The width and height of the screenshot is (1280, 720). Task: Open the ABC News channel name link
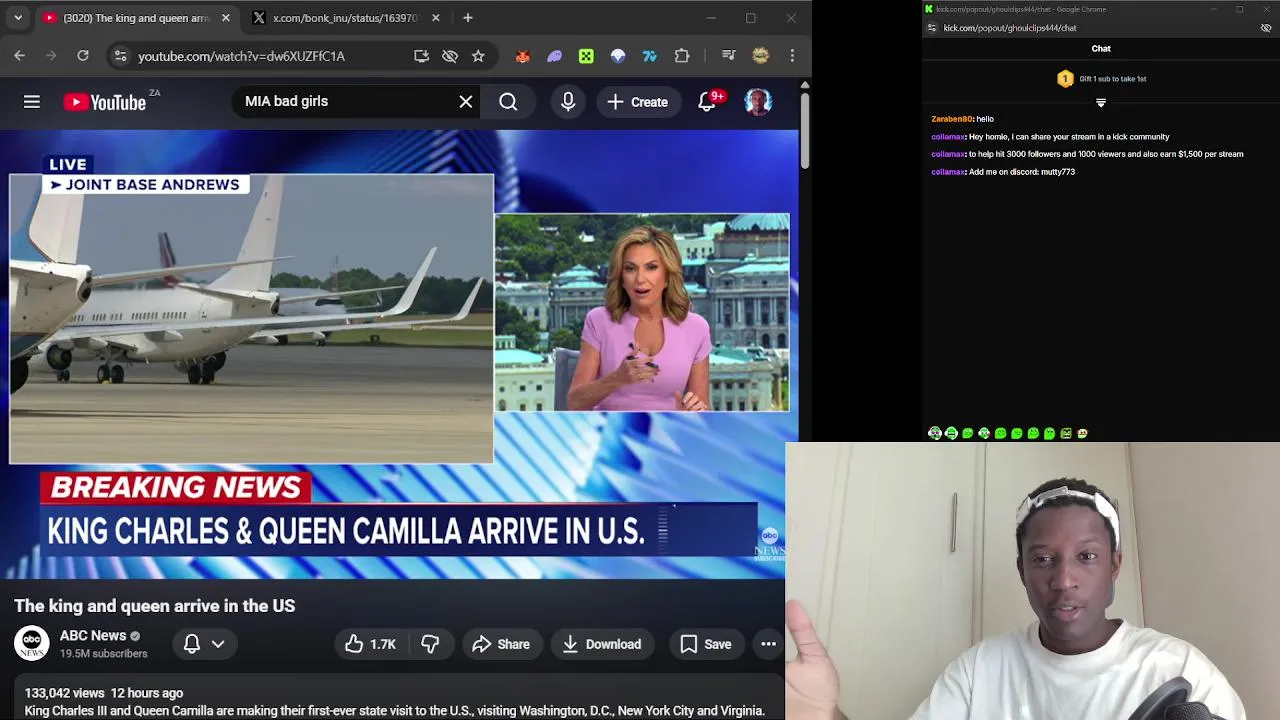pyautogui.click(x=93, y=636)
